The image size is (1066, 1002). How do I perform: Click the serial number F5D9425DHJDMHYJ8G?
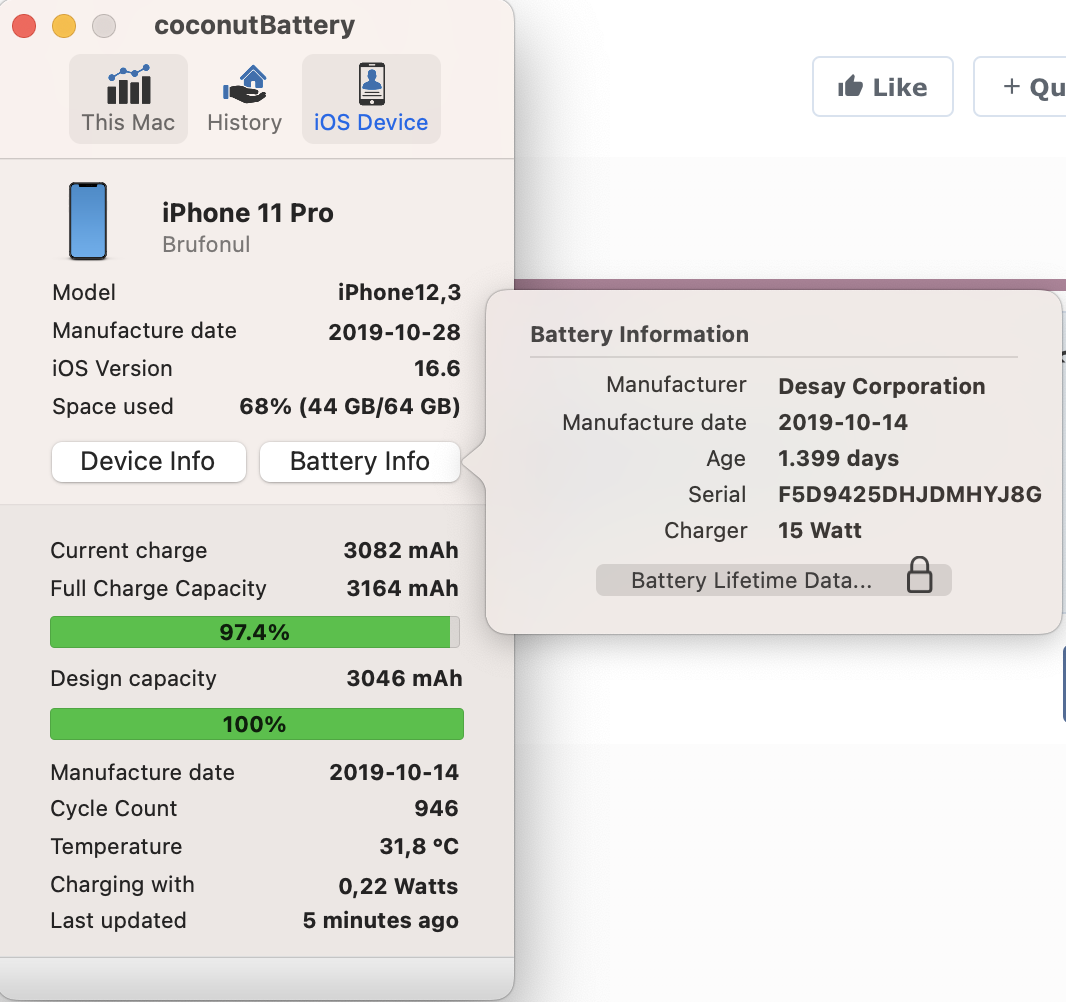coord(910,494)
